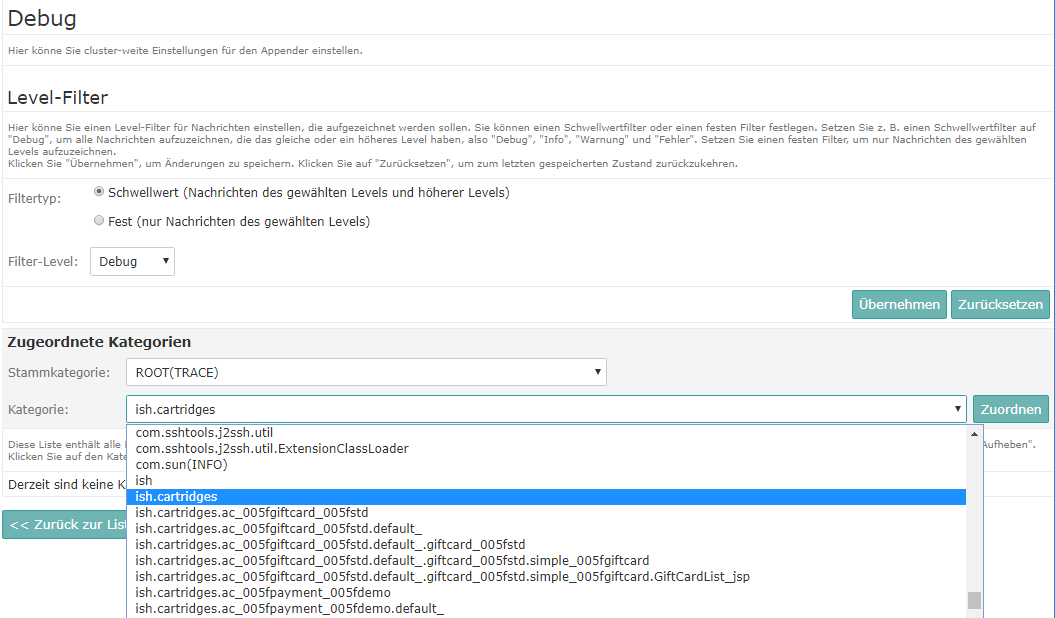Choose com.sshtools.j2ssh.util.ExtensionClassLoader option
Screen dimensions: 1055x618
click(272, 449)
